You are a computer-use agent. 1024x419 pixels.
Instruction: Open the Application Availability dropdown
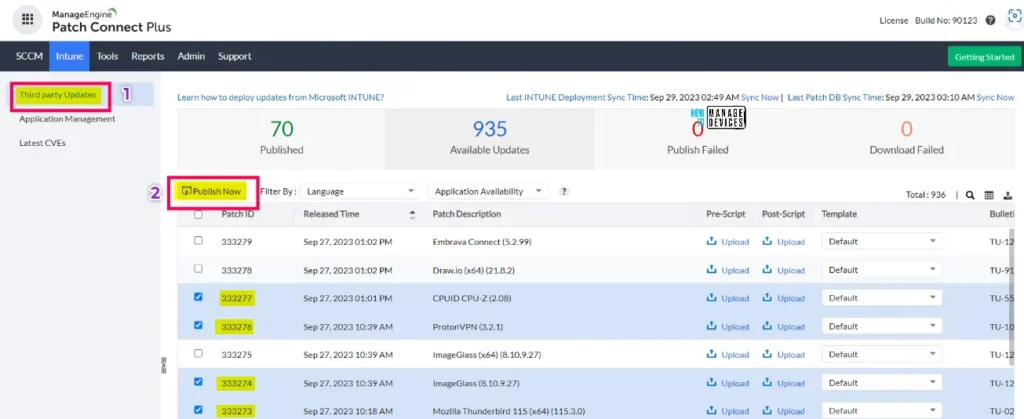click(488, 192)
